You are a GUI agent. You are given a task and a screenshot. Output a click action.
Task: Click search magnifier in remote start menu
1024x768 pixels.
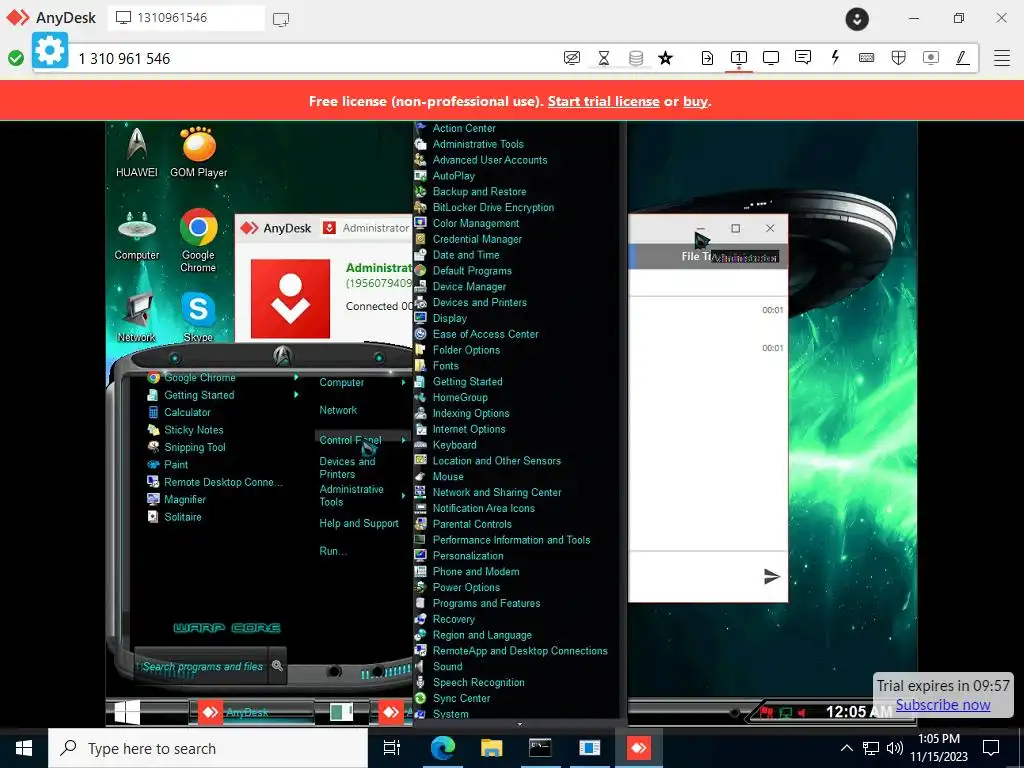point(278,665)
